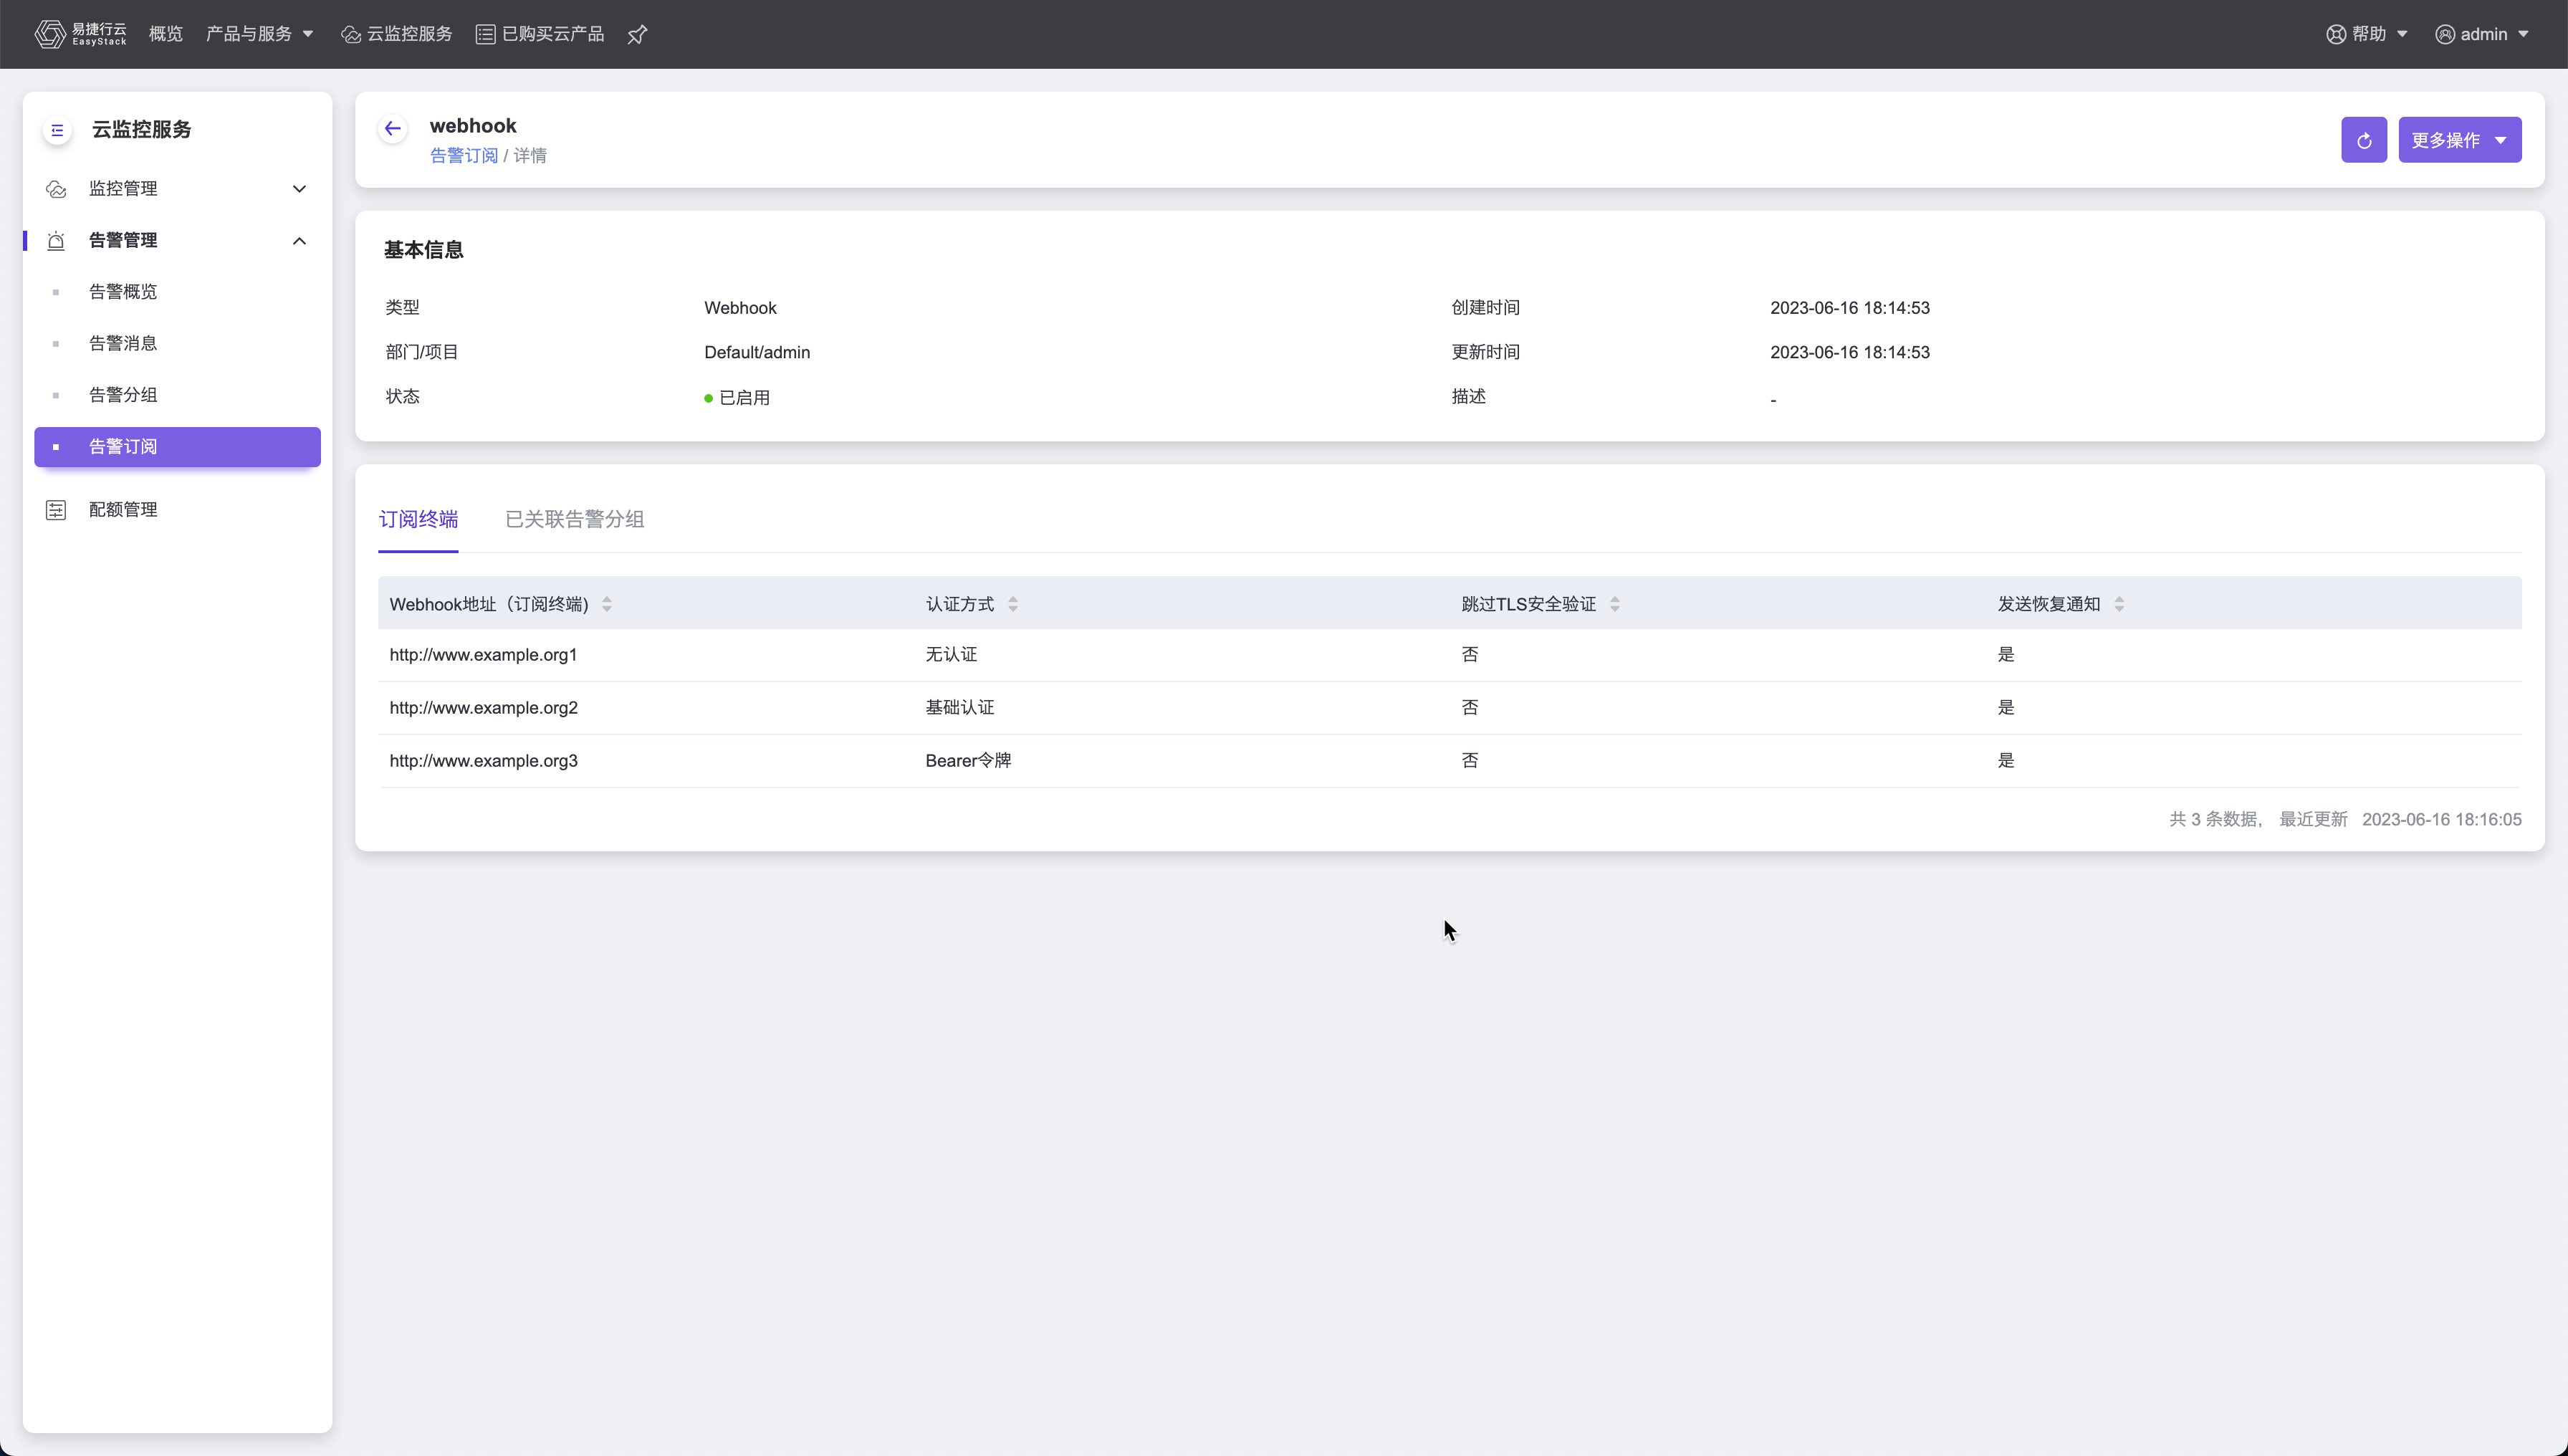Open the 更多操作 dropdown
Viewport: 2568px width, 1456px height.
[x=2459, y=140]
